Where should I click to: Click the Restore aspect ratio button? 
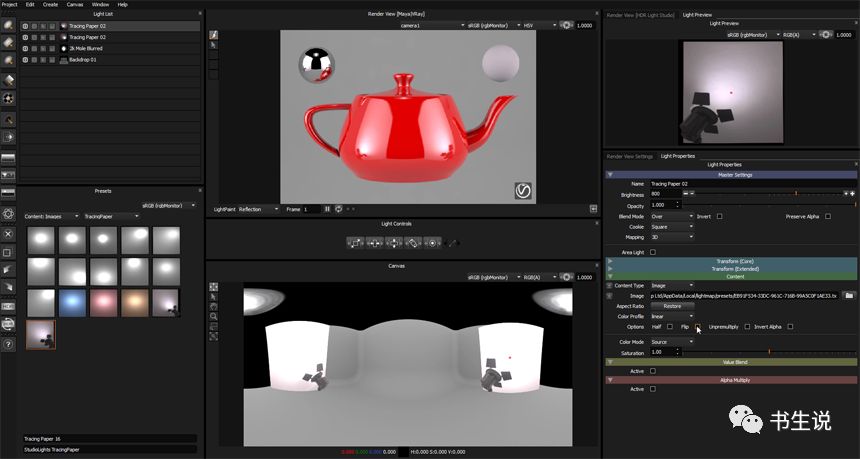click(x=672, y=306)
